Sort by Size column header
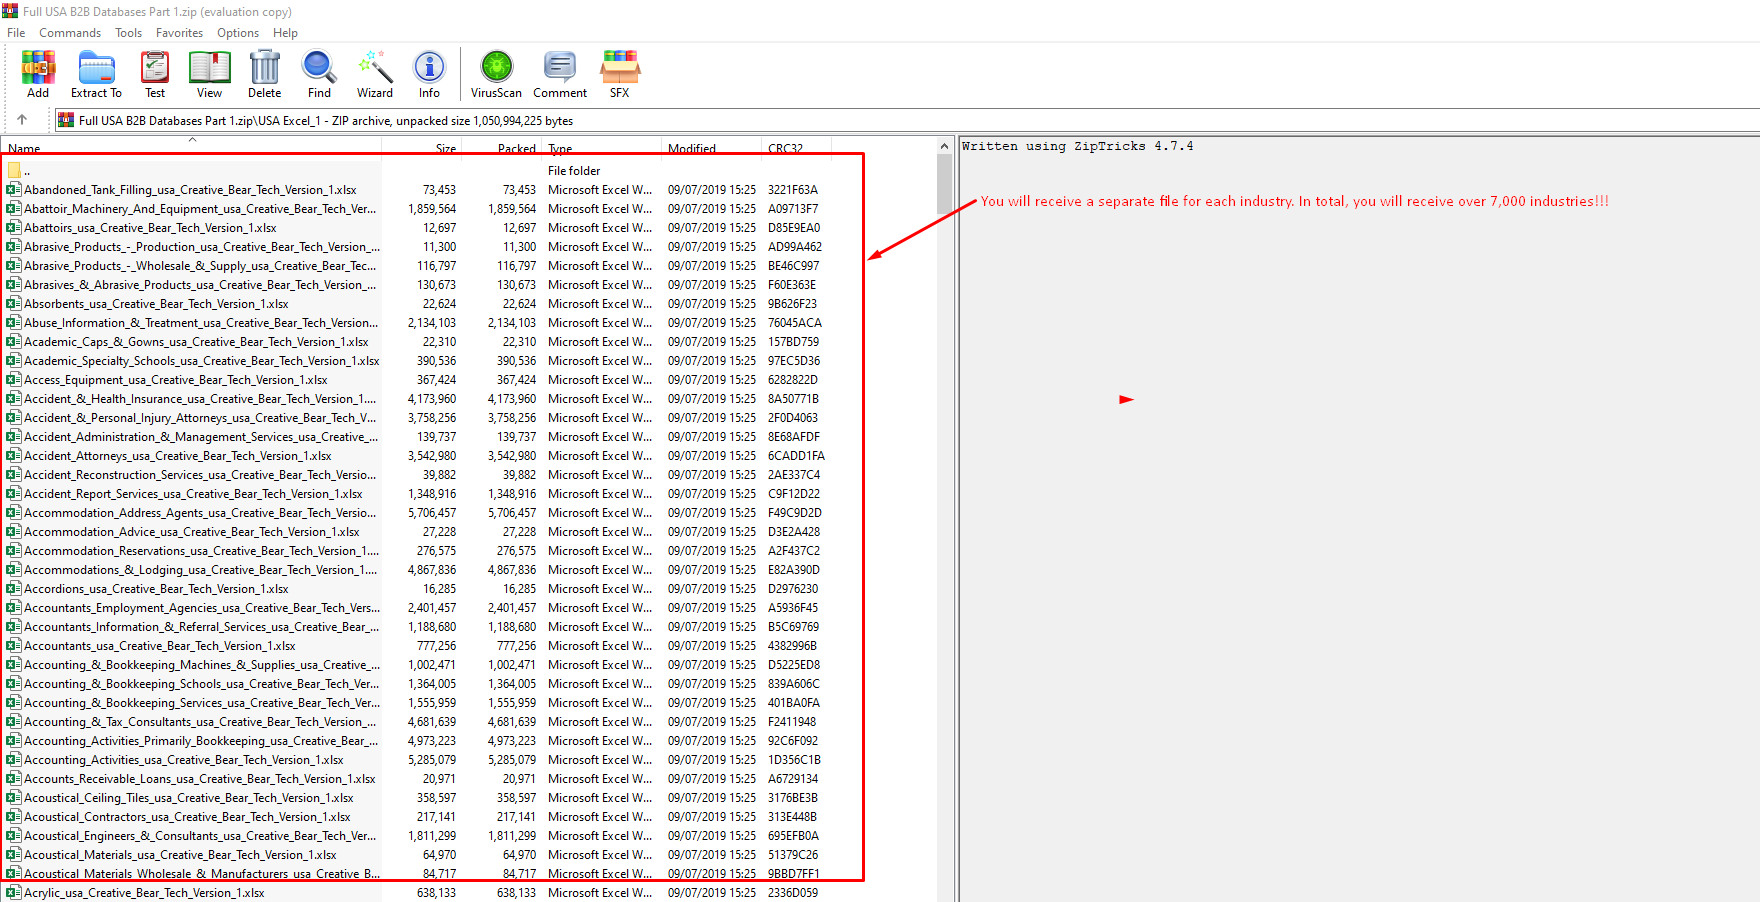 (x=421, y=147)
